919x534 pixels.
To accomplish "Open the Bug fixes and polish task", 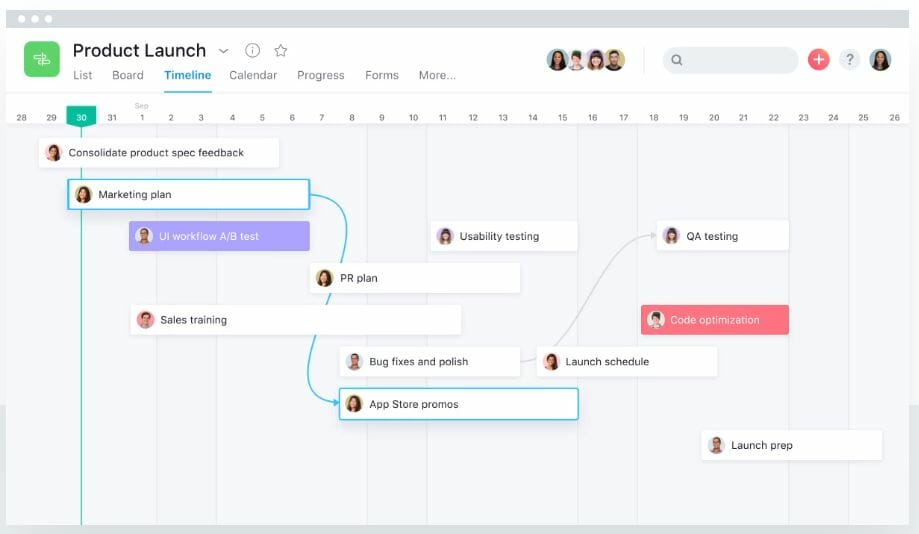I will 430,362.
